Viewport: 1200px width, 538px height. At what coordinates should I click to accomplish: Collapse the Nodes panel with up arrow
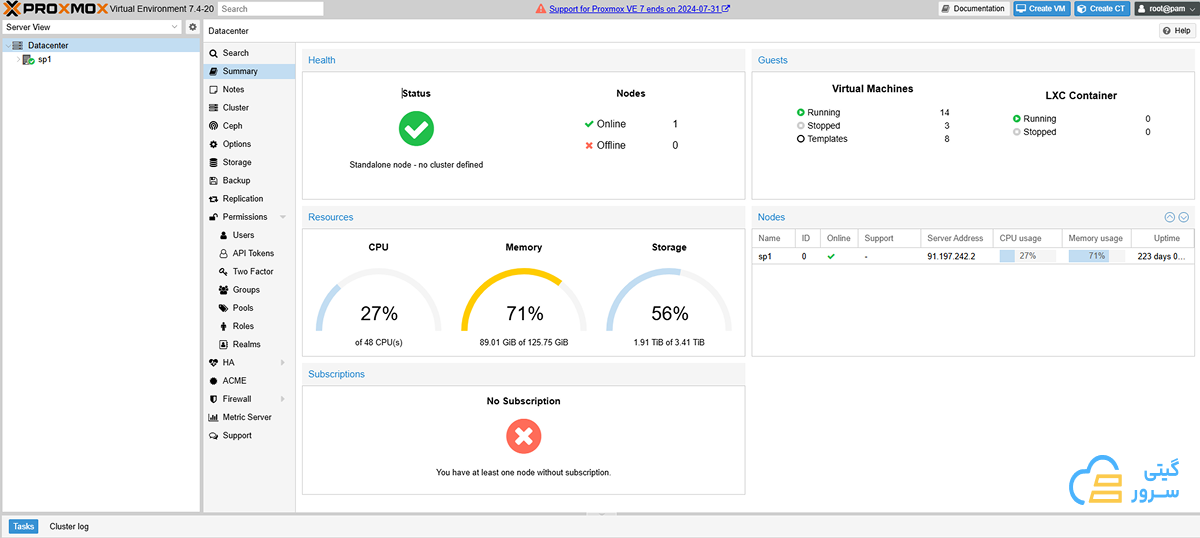click(1170, 217)
